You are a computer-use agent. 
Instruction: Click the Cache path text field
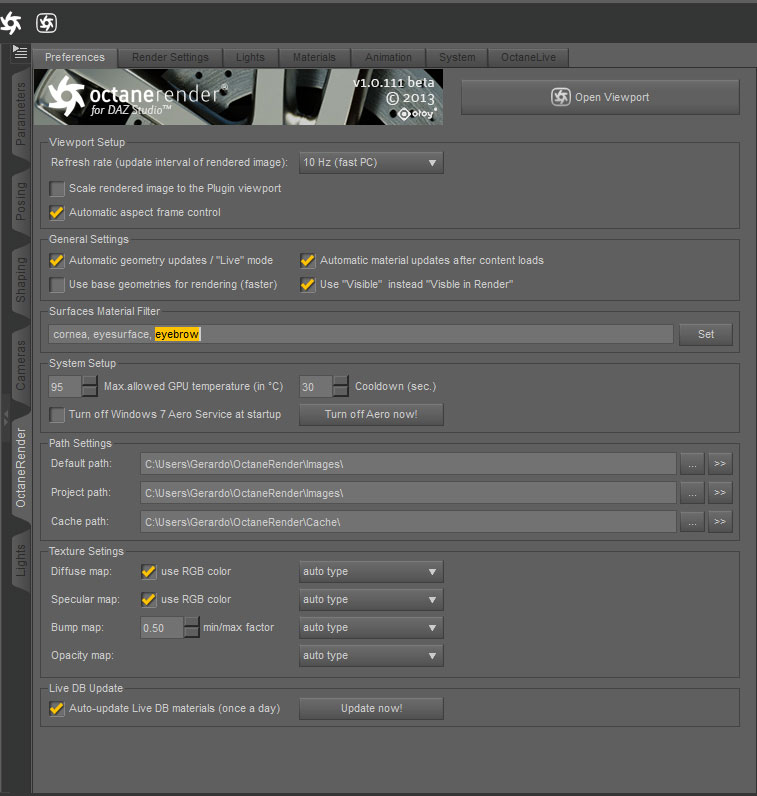point(408,522)
